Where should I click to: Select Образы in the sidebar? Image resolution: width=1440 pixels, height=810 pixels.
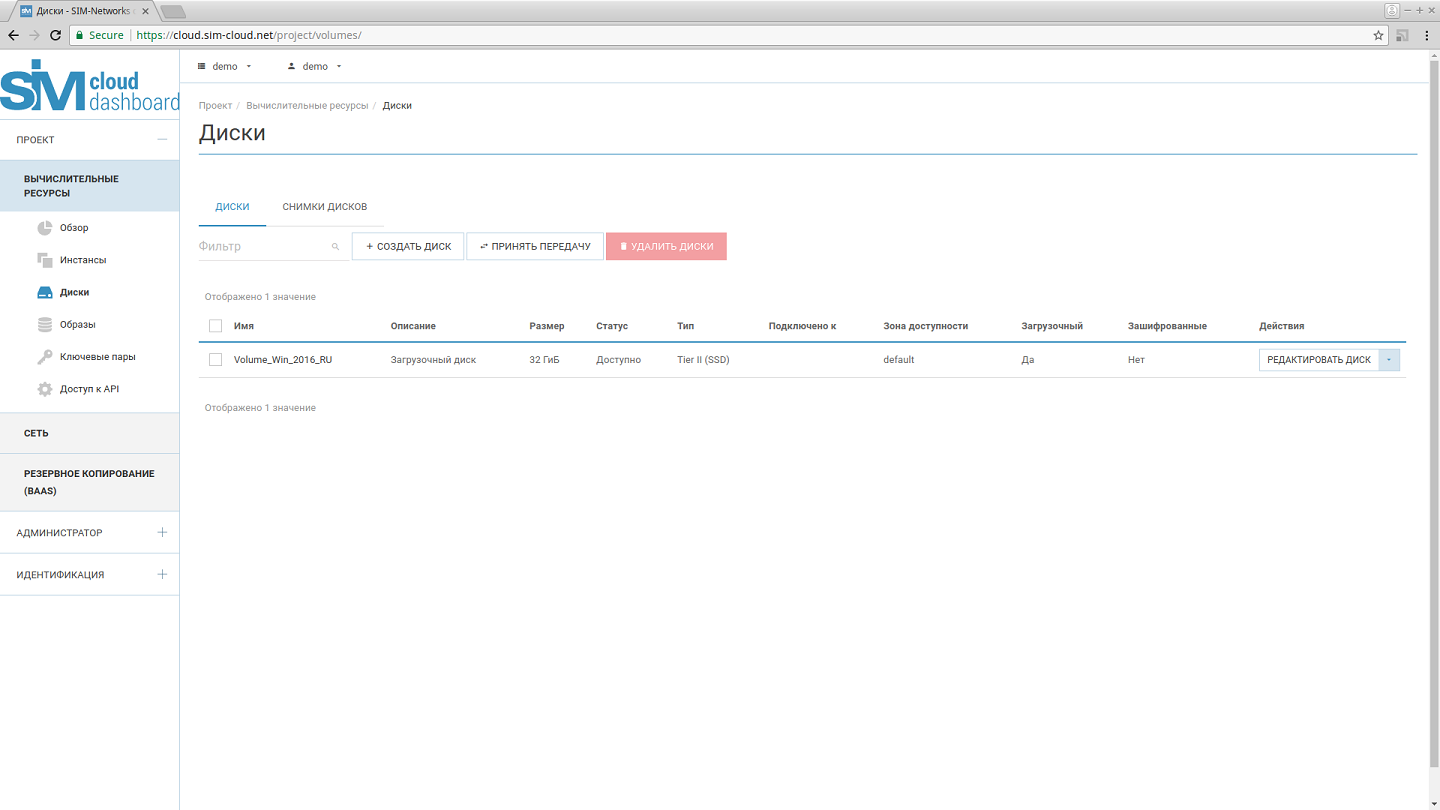(x=78, y=325)
